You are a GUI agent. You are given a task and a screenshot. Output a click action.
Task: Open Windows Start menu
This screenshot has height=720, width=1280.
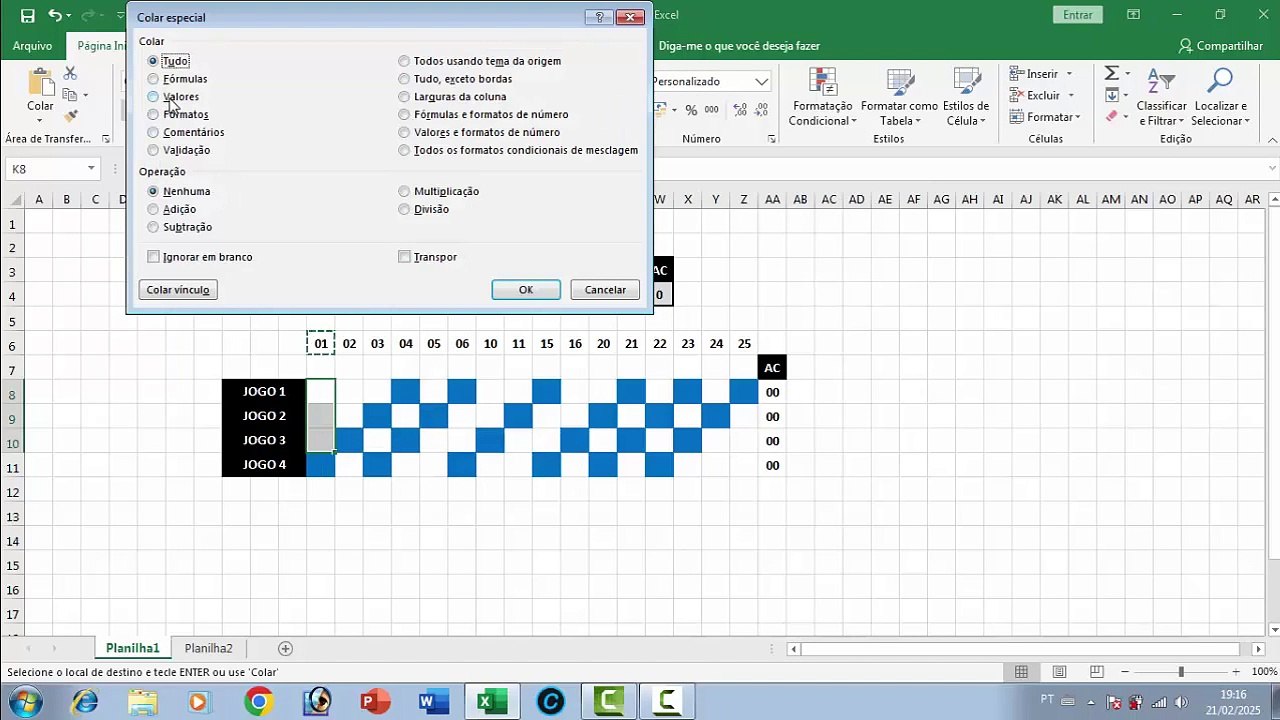coord(23,702)
